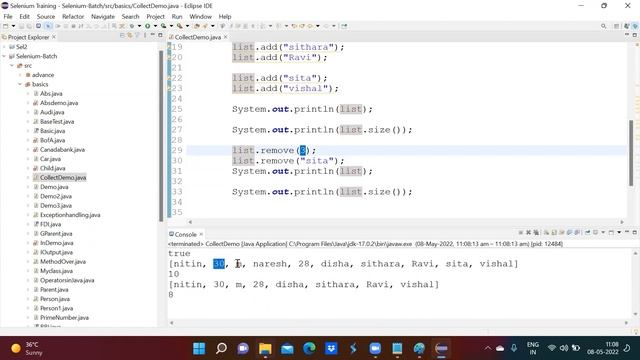
Task: Click the Save toolbar icon
Action: click(x=21, y=26)
